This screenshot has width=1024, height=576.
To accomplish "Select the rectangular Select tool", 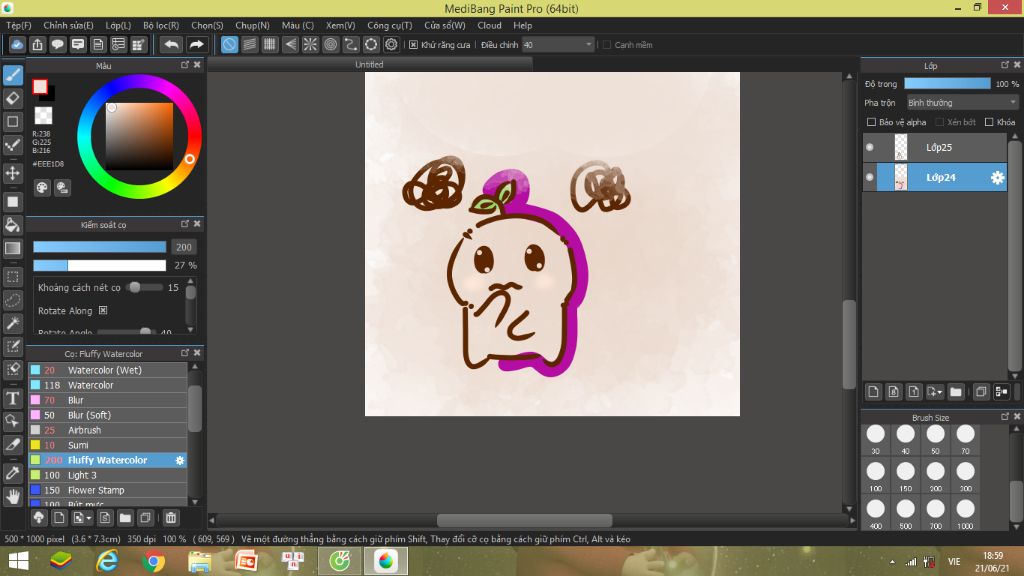I will [x=12, y=277].
